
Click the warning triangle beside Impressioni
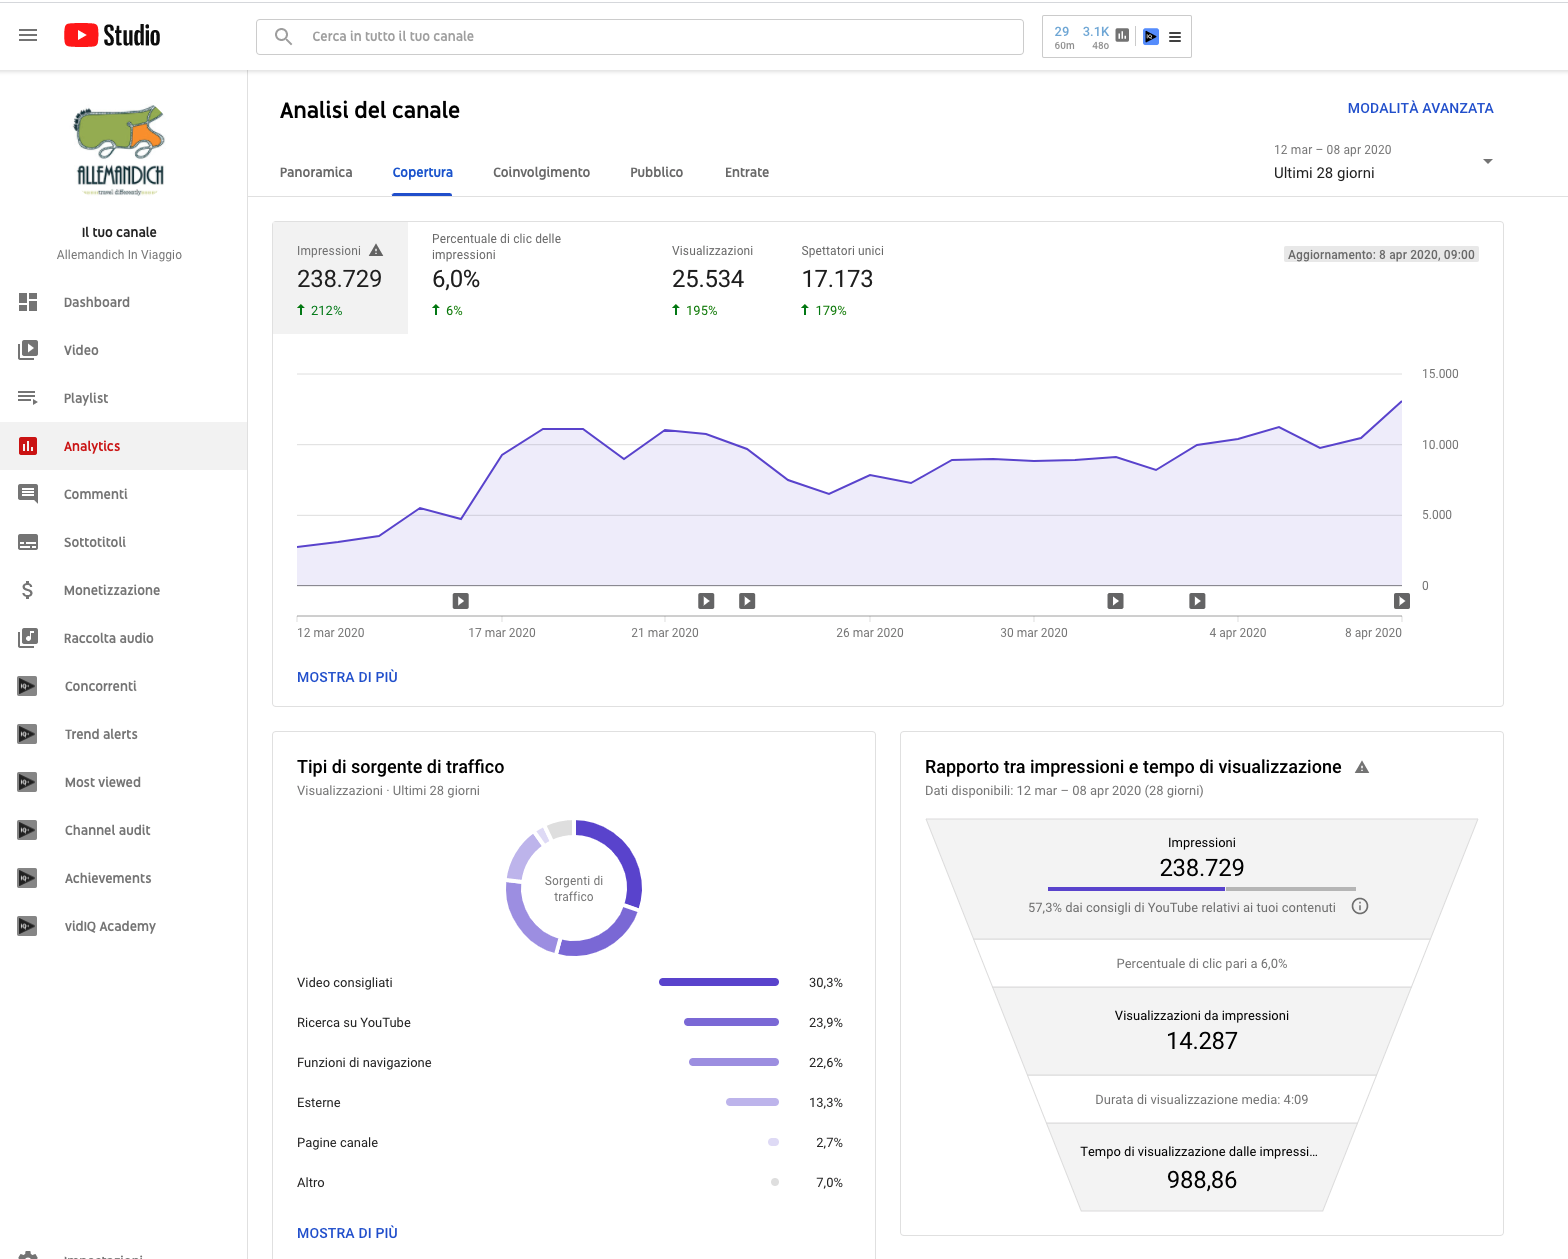(376, 250)
